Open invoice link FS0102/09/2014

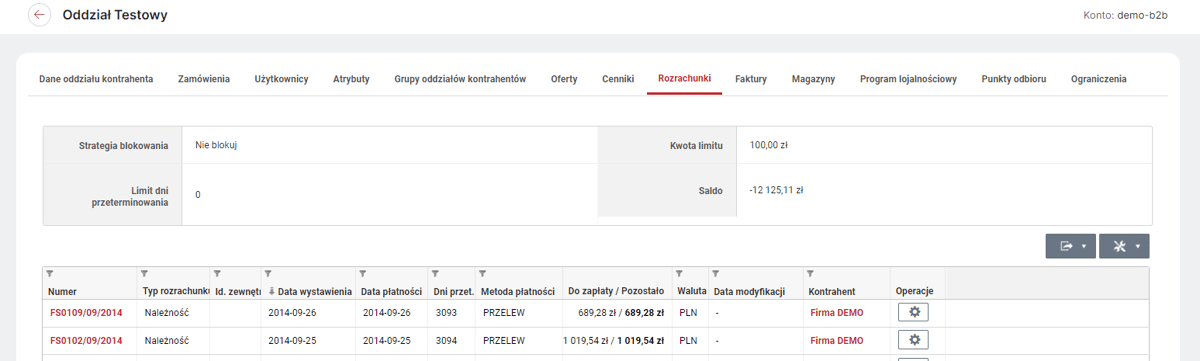86,341
